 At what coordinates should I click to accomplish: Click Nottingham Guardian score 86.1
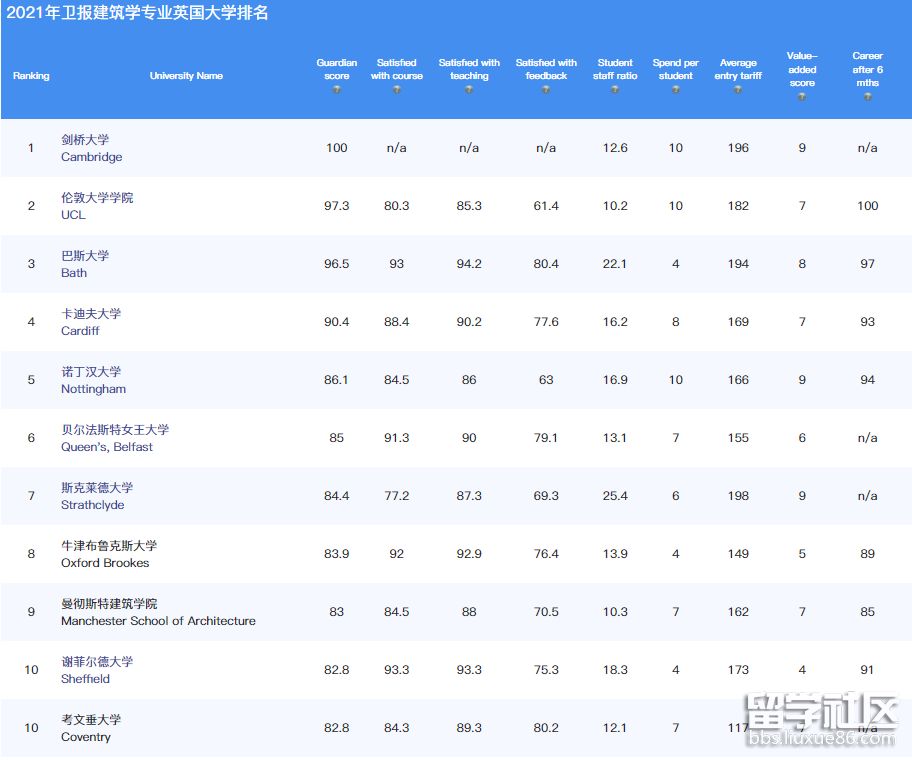336,380
